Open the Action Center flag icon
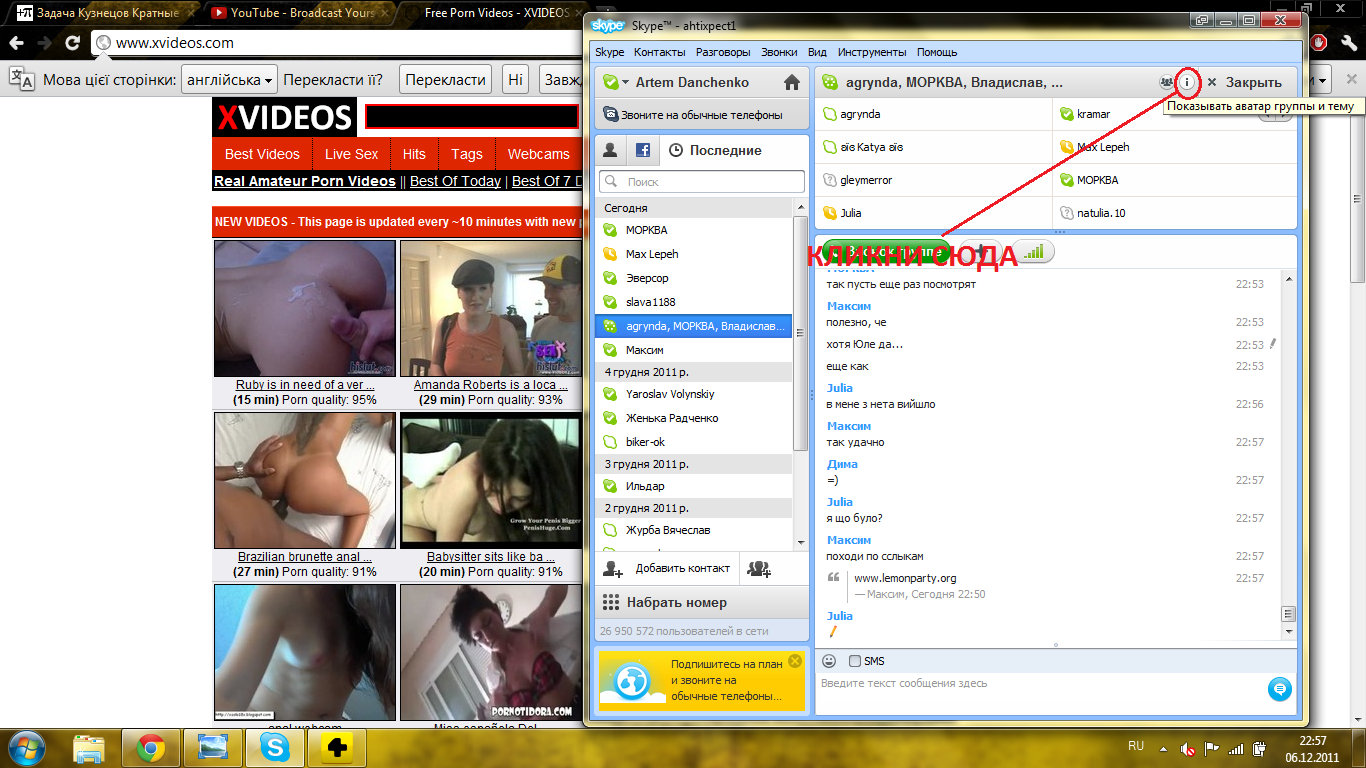The width and height of the screenshot is (1366, 768). (1212, 748)
